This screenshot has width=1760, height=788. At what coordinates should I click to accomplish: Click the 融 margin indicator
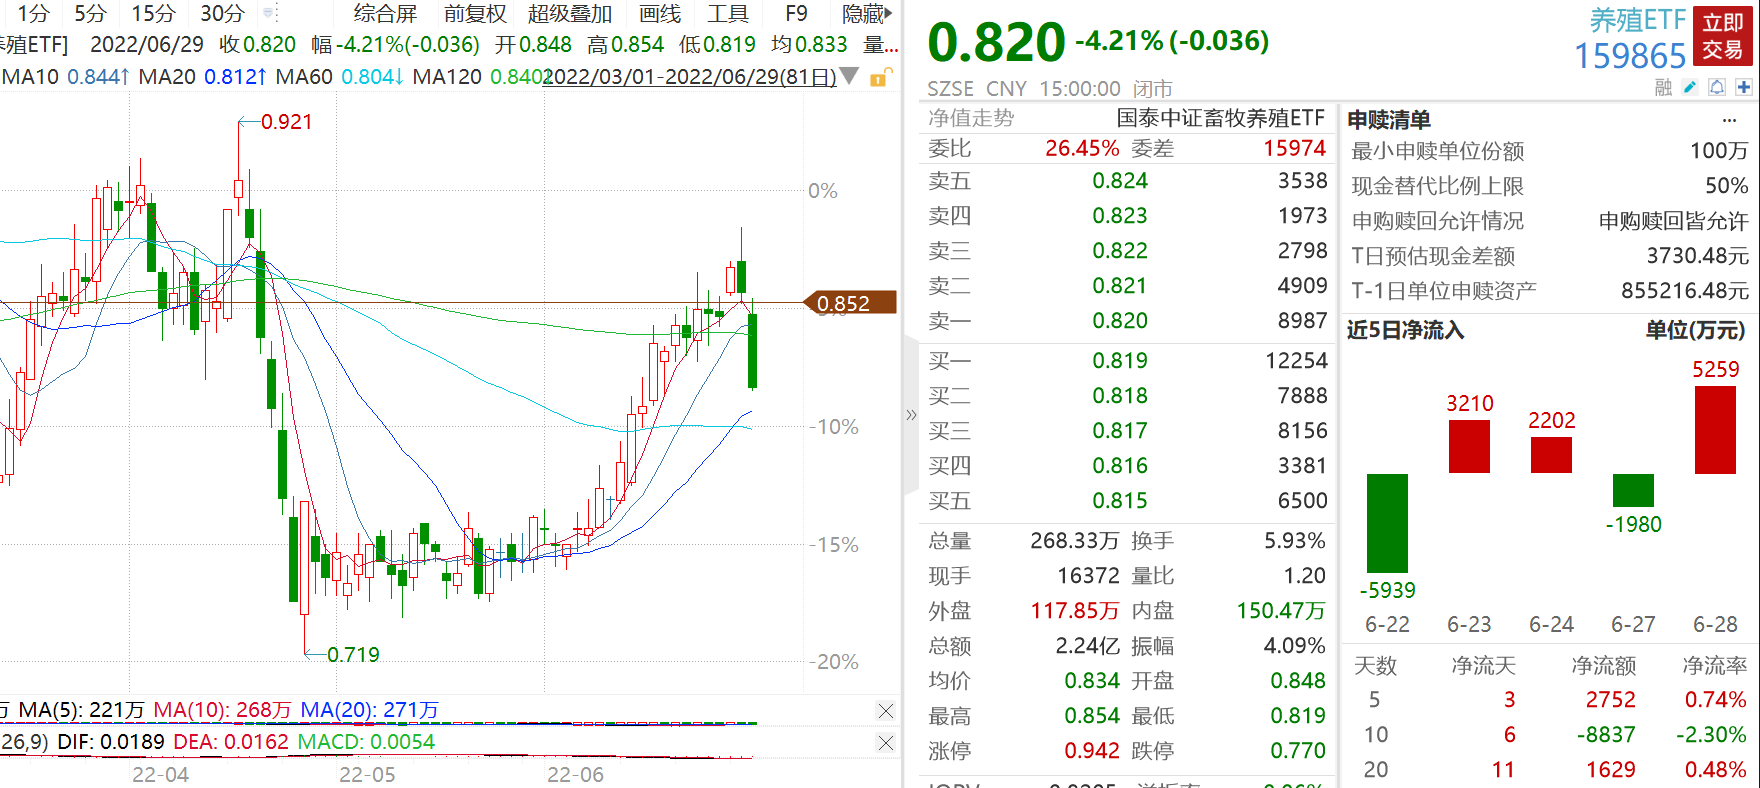point(1663,88)
